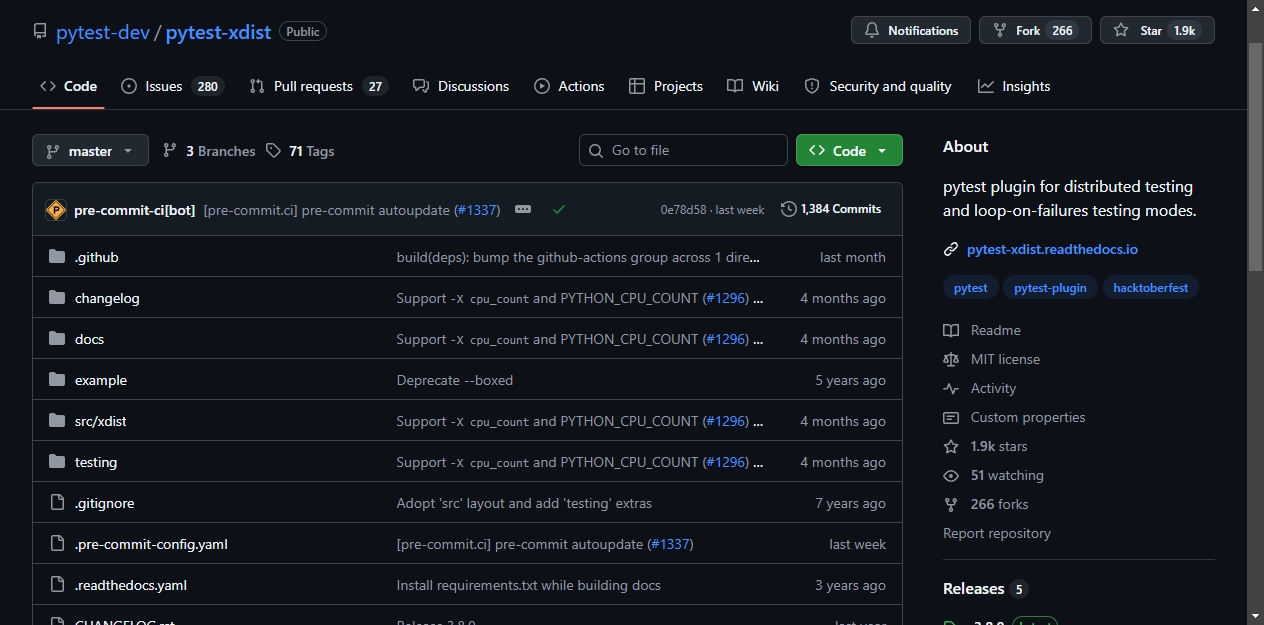
Task: Click the Go to file search field
Action: tap(683, 150)
